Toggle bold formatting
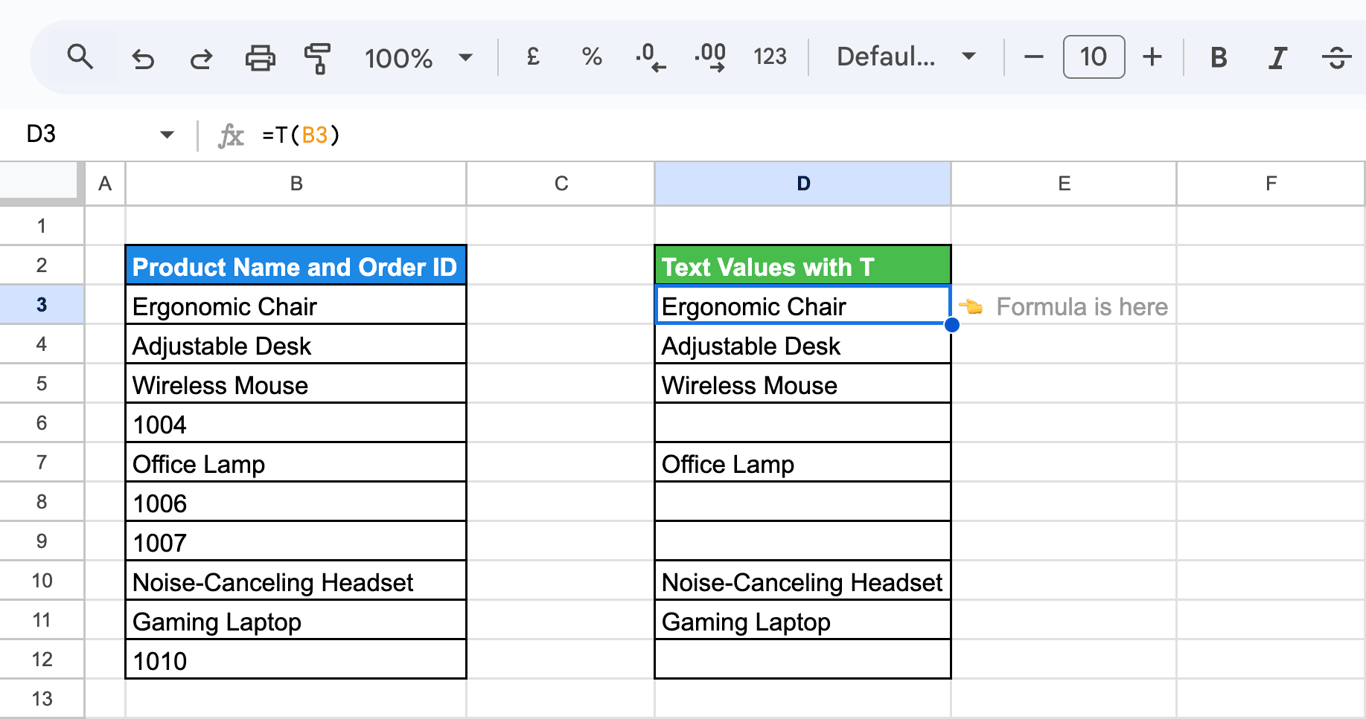 click(1218, 58)
